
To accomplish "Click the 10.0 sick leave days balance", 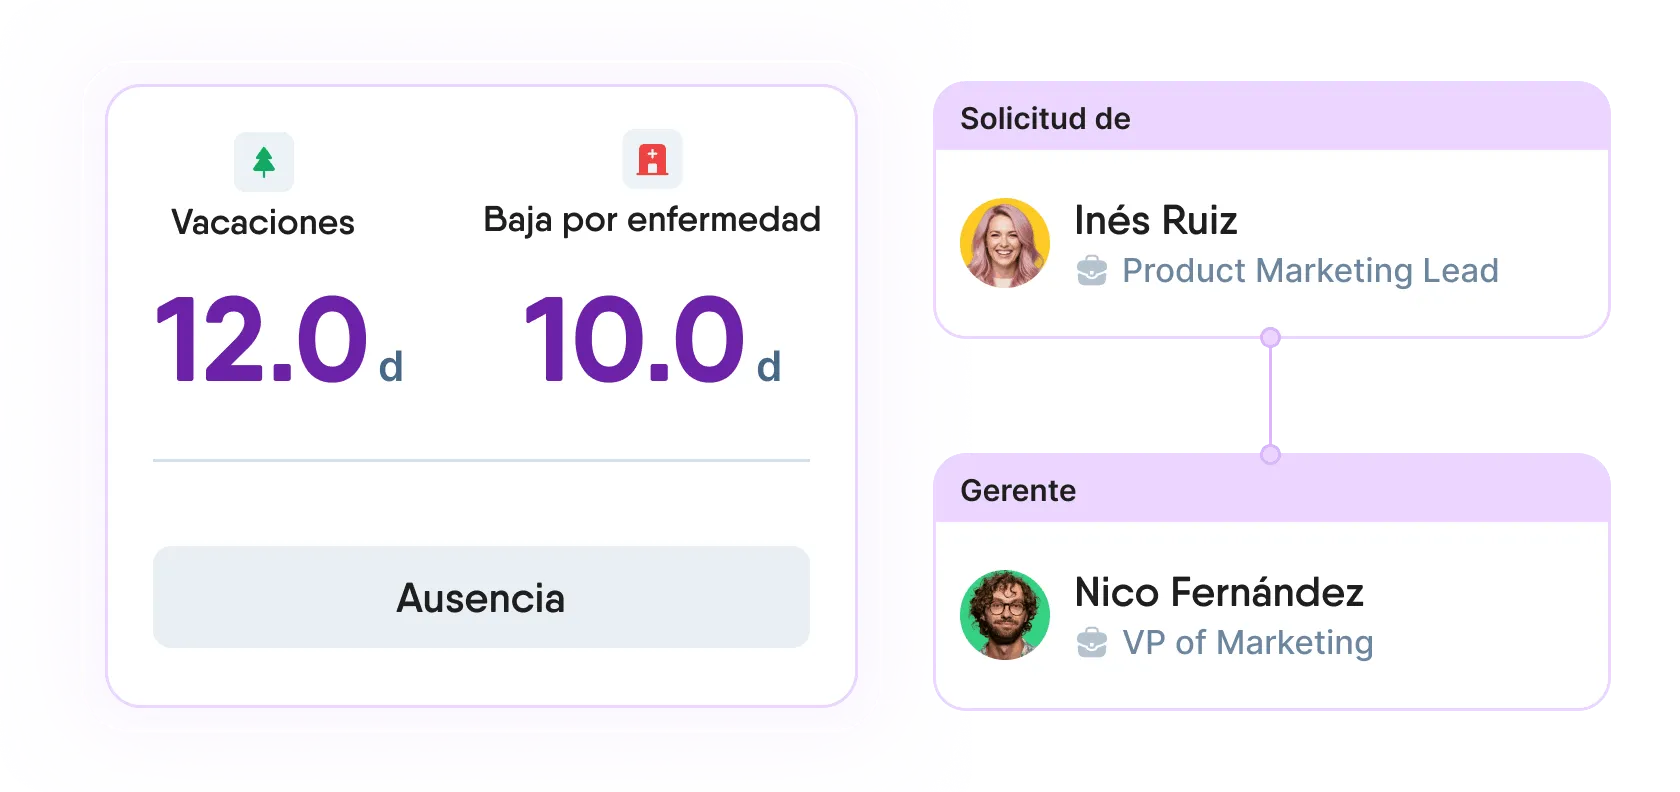I will (x=634, y=340).
